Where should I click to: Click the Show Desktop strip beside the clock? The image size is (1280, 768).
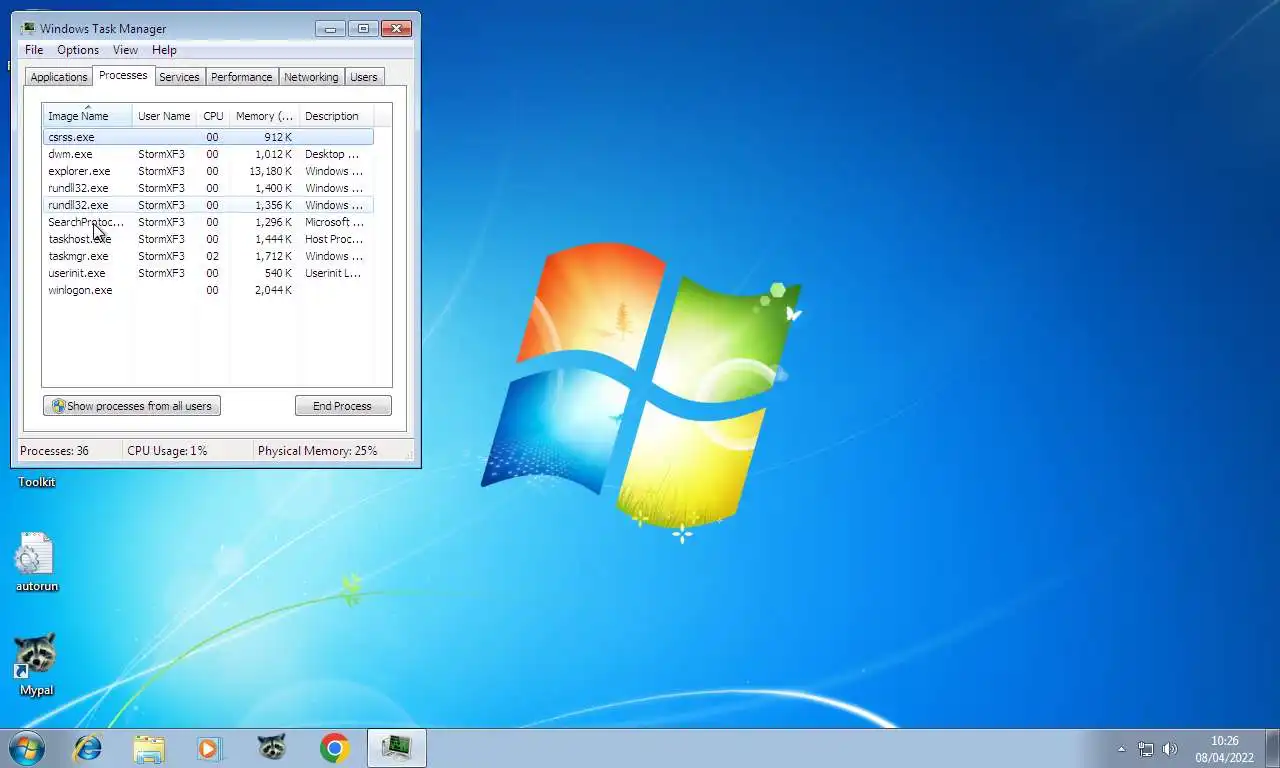pos(1272,749)
